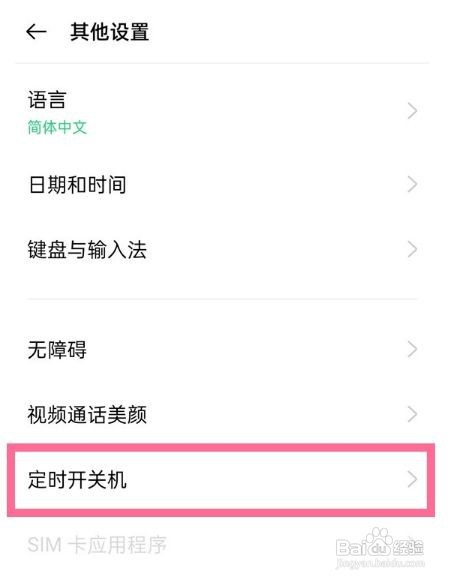Tap the back arrow icon
The image size is (453, 581).
[x=36, y=32]
